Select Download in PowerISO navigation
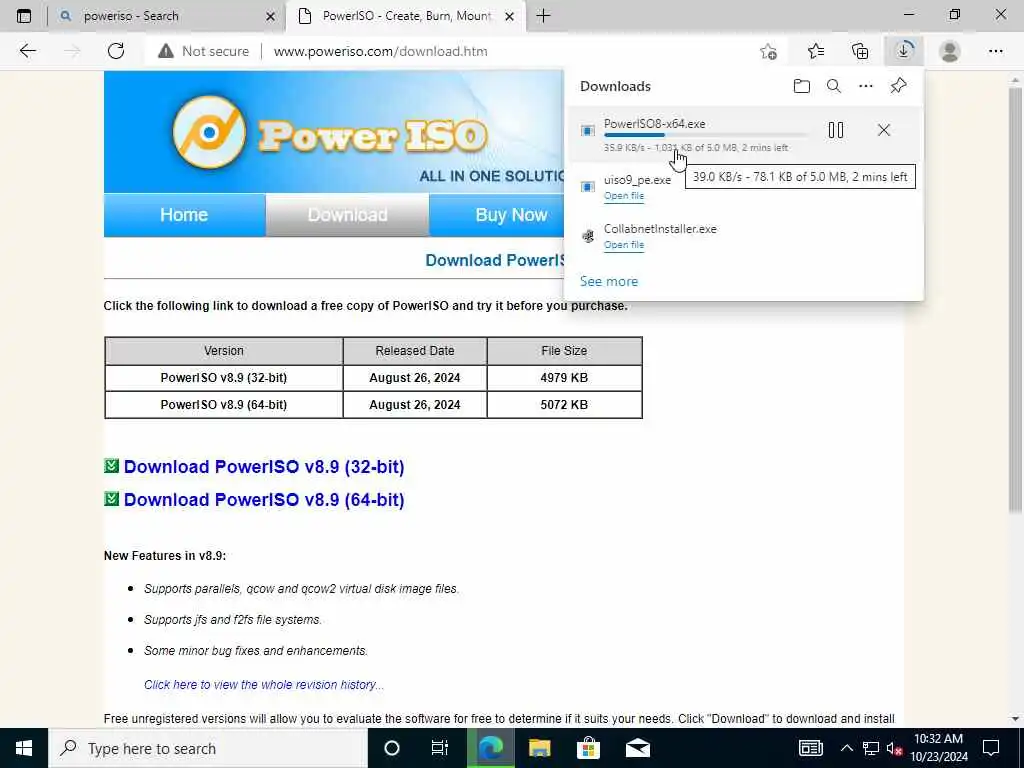This screenshot has width=1024, height=768. point(347,215)
